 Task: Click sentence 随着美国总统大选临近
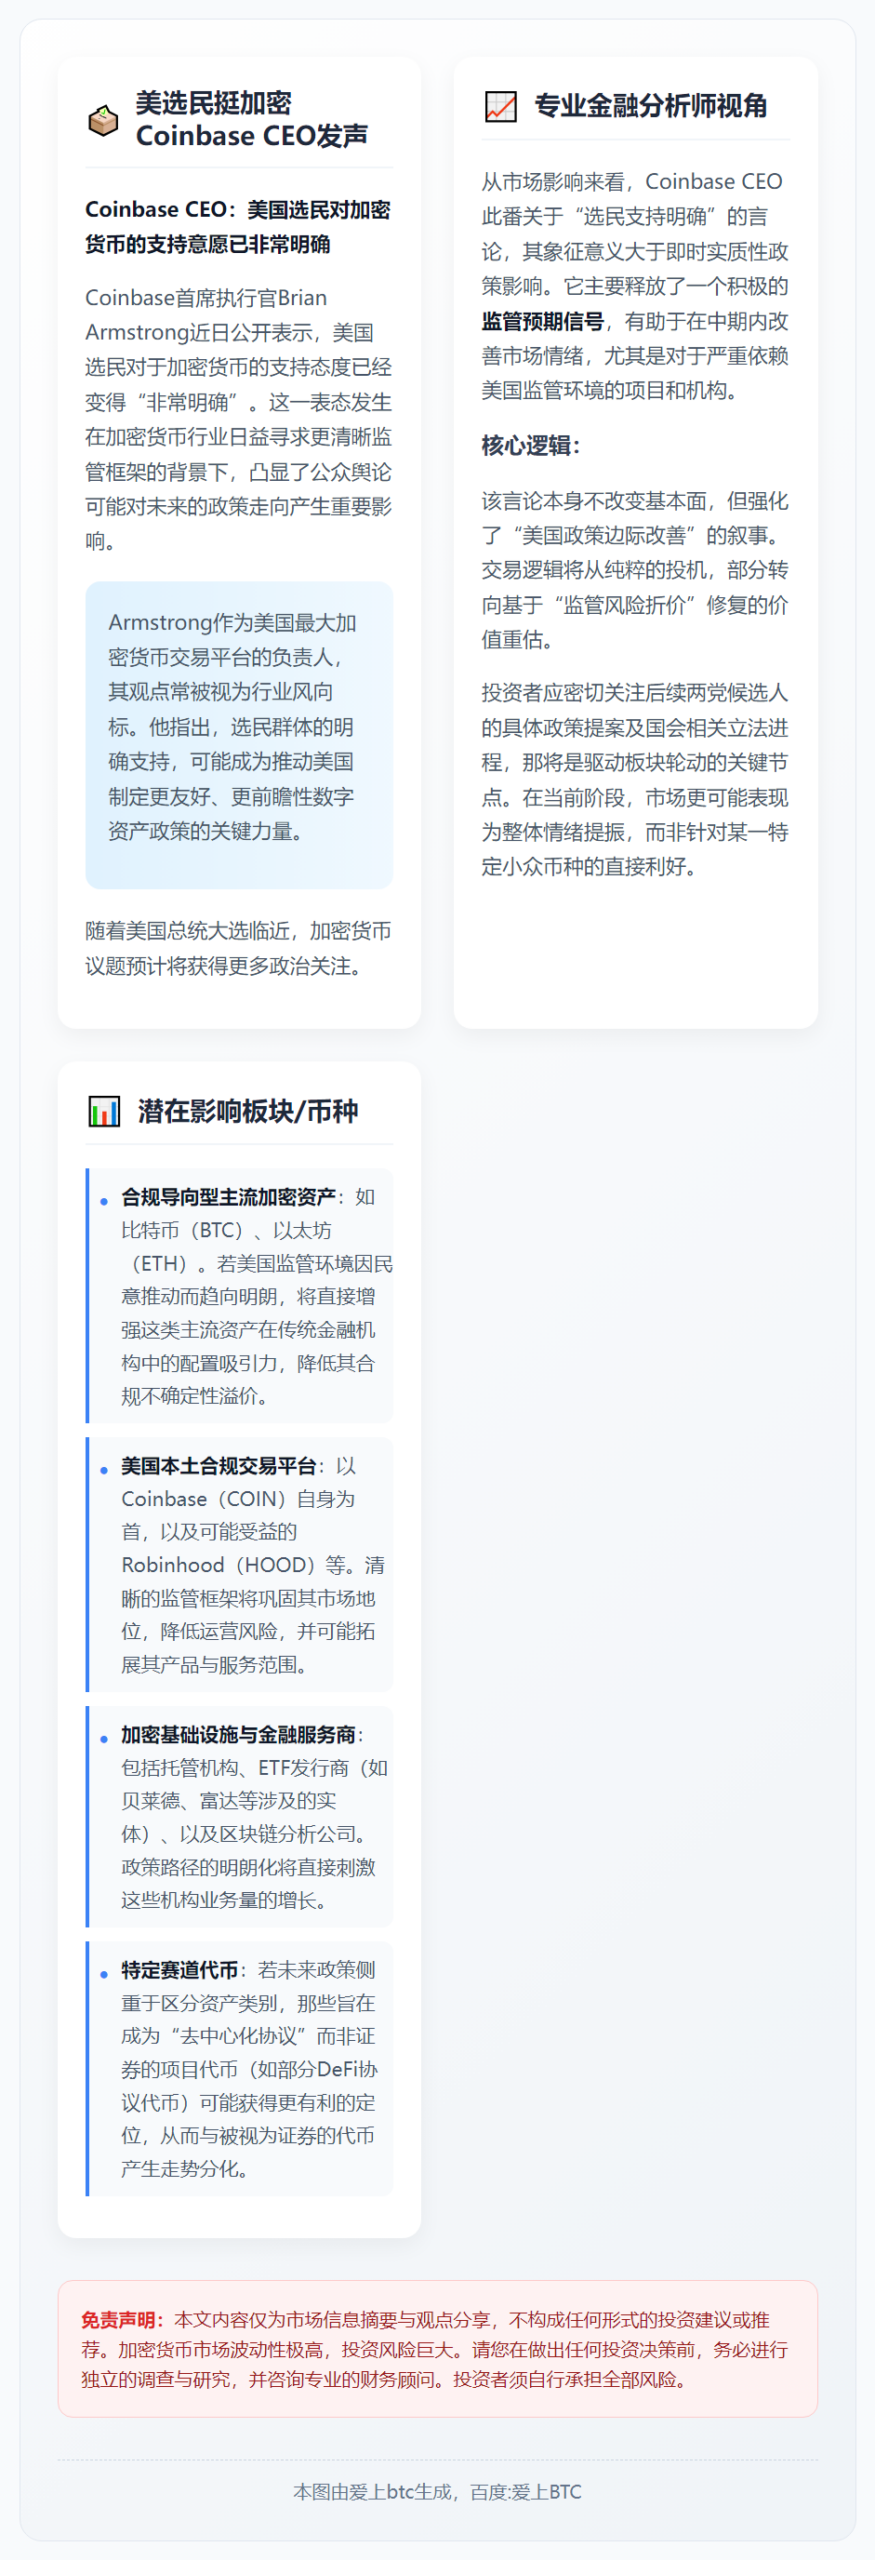point(238,948)
